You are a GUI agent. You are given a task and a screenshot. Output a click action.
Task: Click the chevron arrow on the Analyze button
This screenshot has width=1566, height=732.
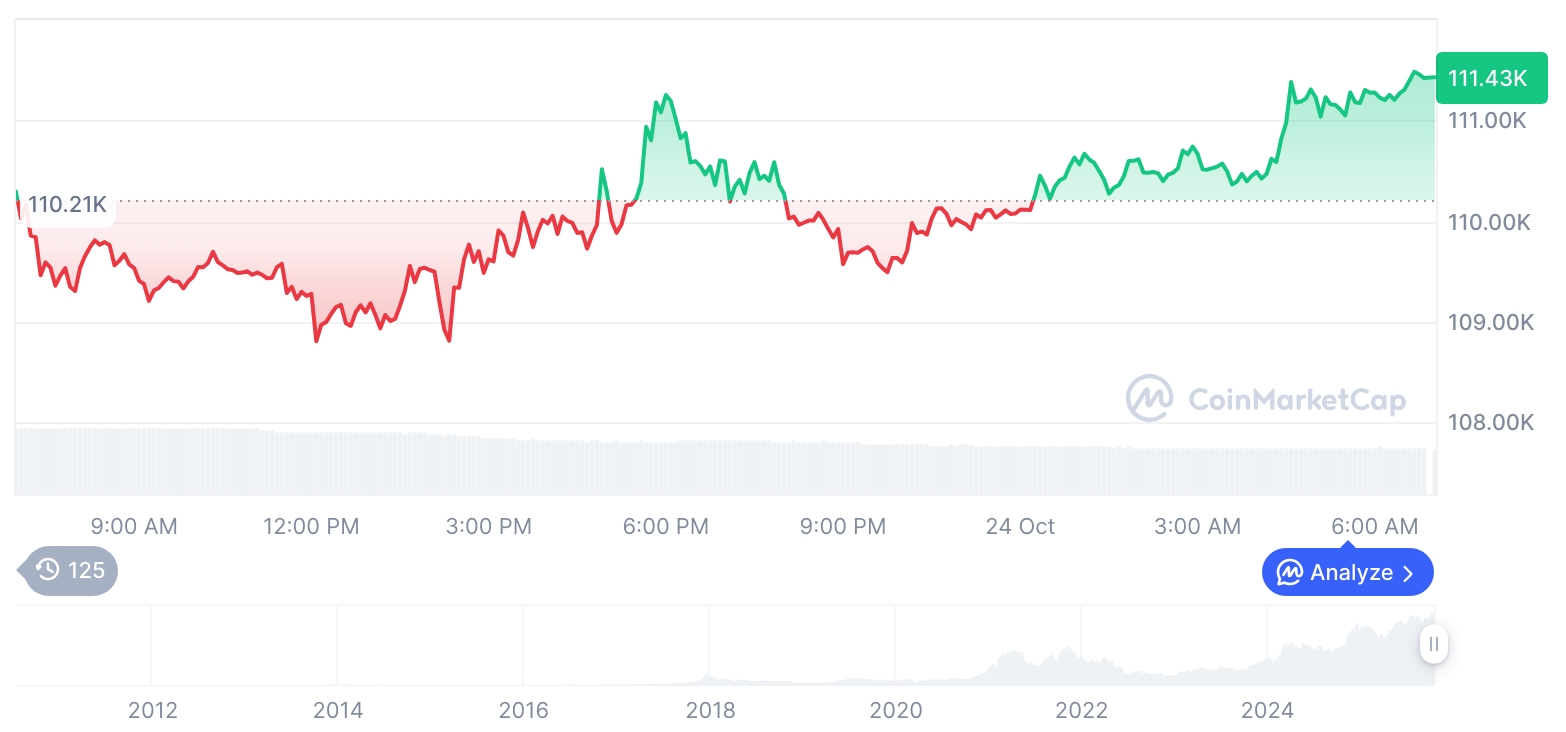tap(1409, 573)
